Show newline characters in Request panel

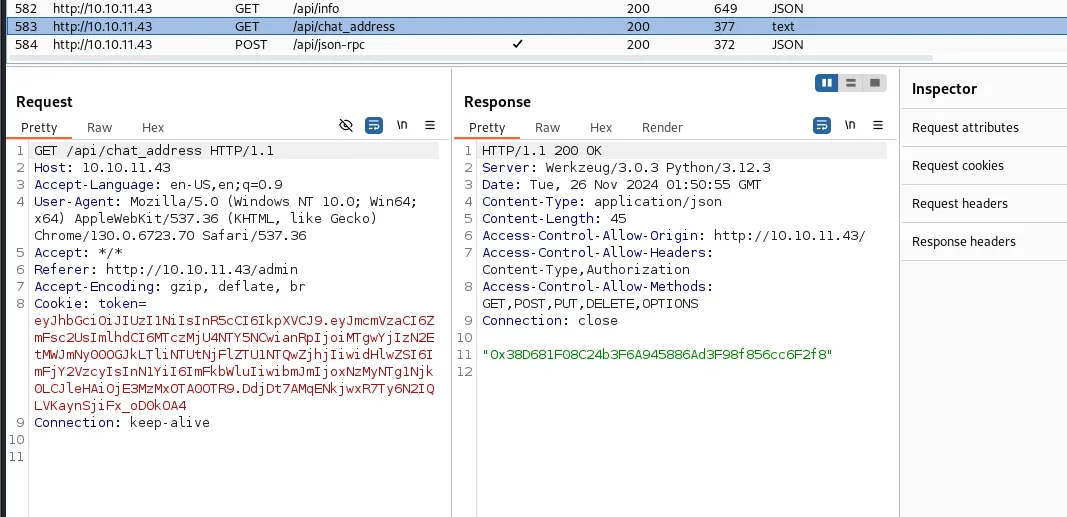(x=402, y=125)
